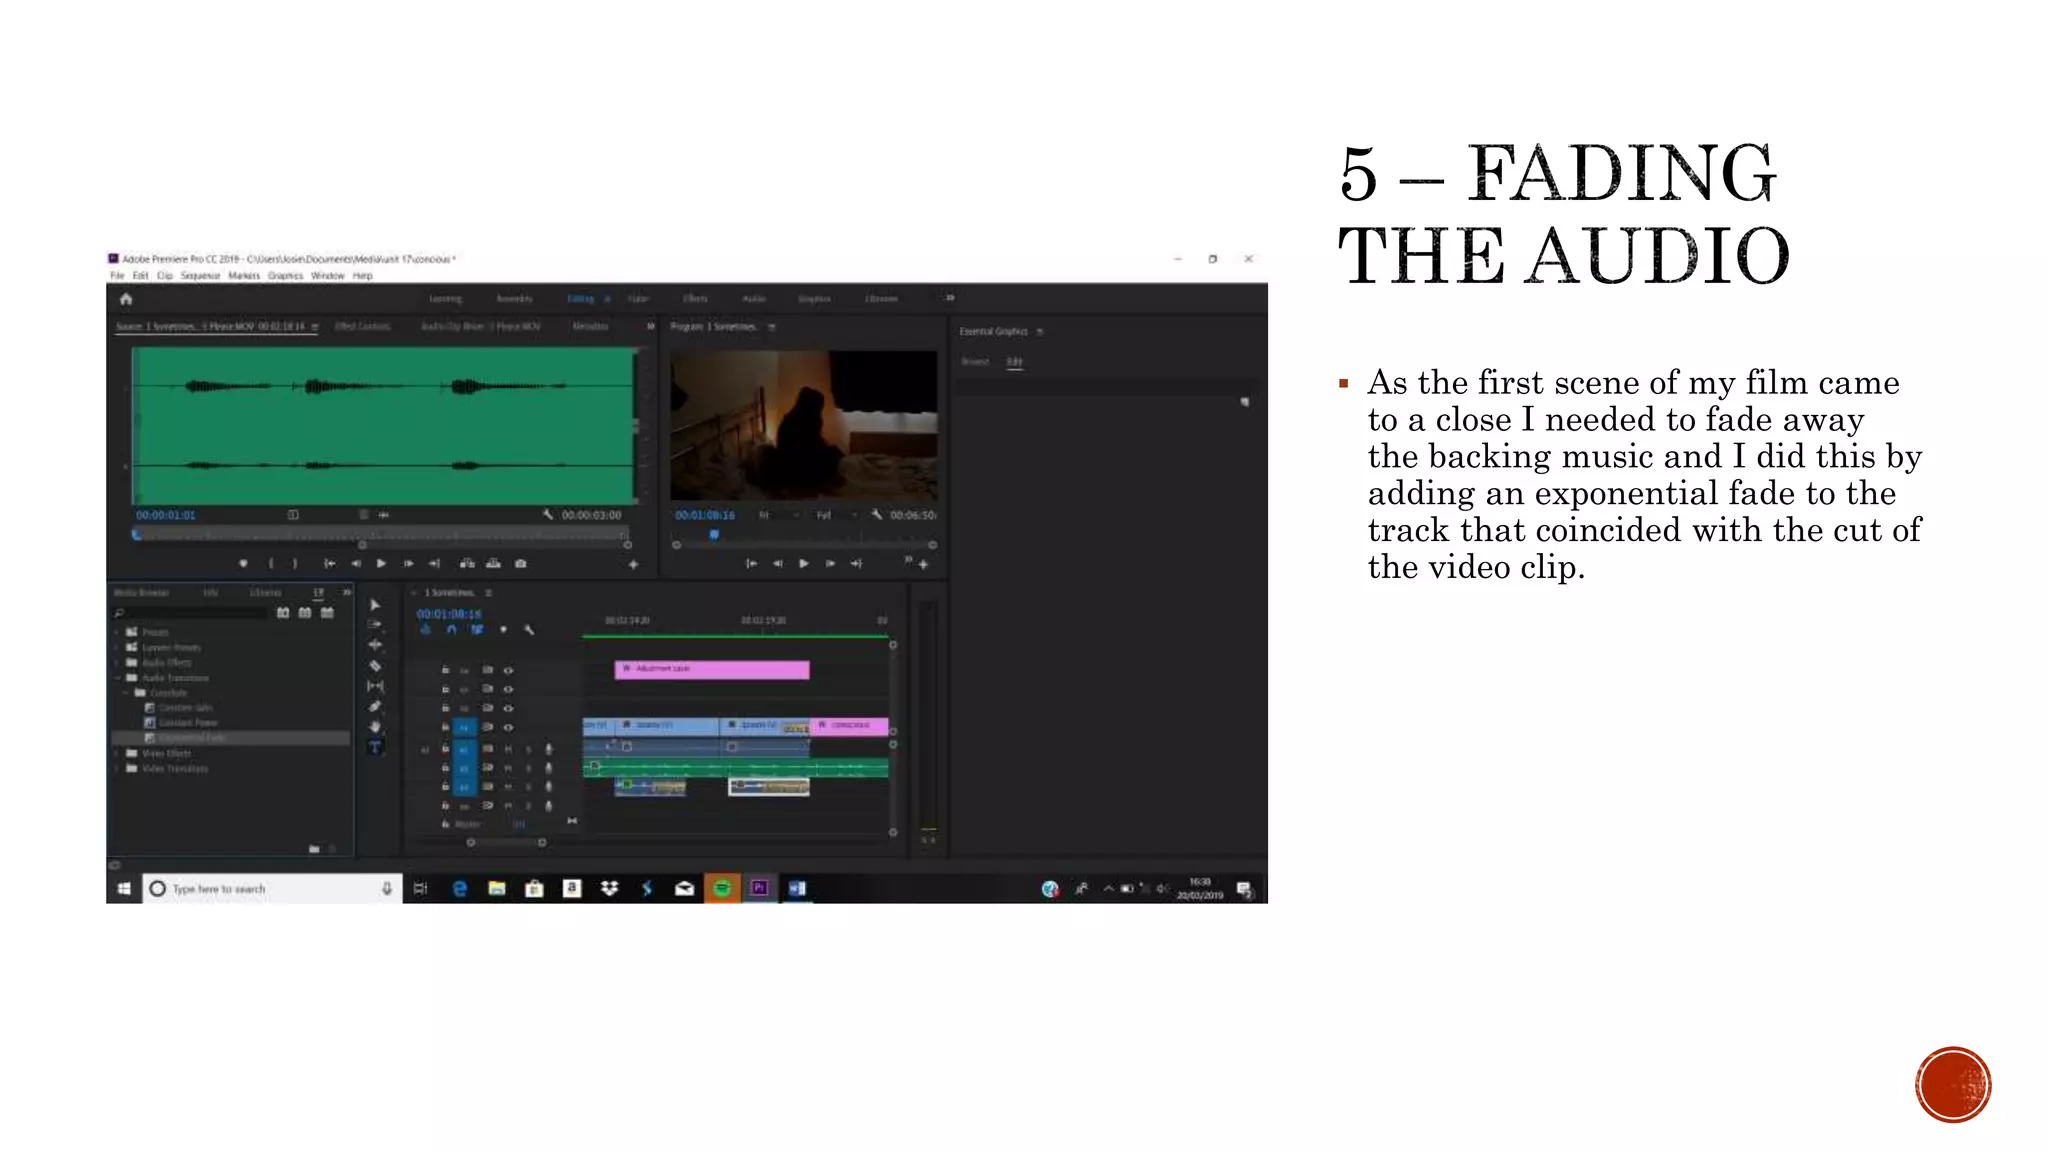
Task: Expand the Video Effects folder
Action: coord(117,753)
